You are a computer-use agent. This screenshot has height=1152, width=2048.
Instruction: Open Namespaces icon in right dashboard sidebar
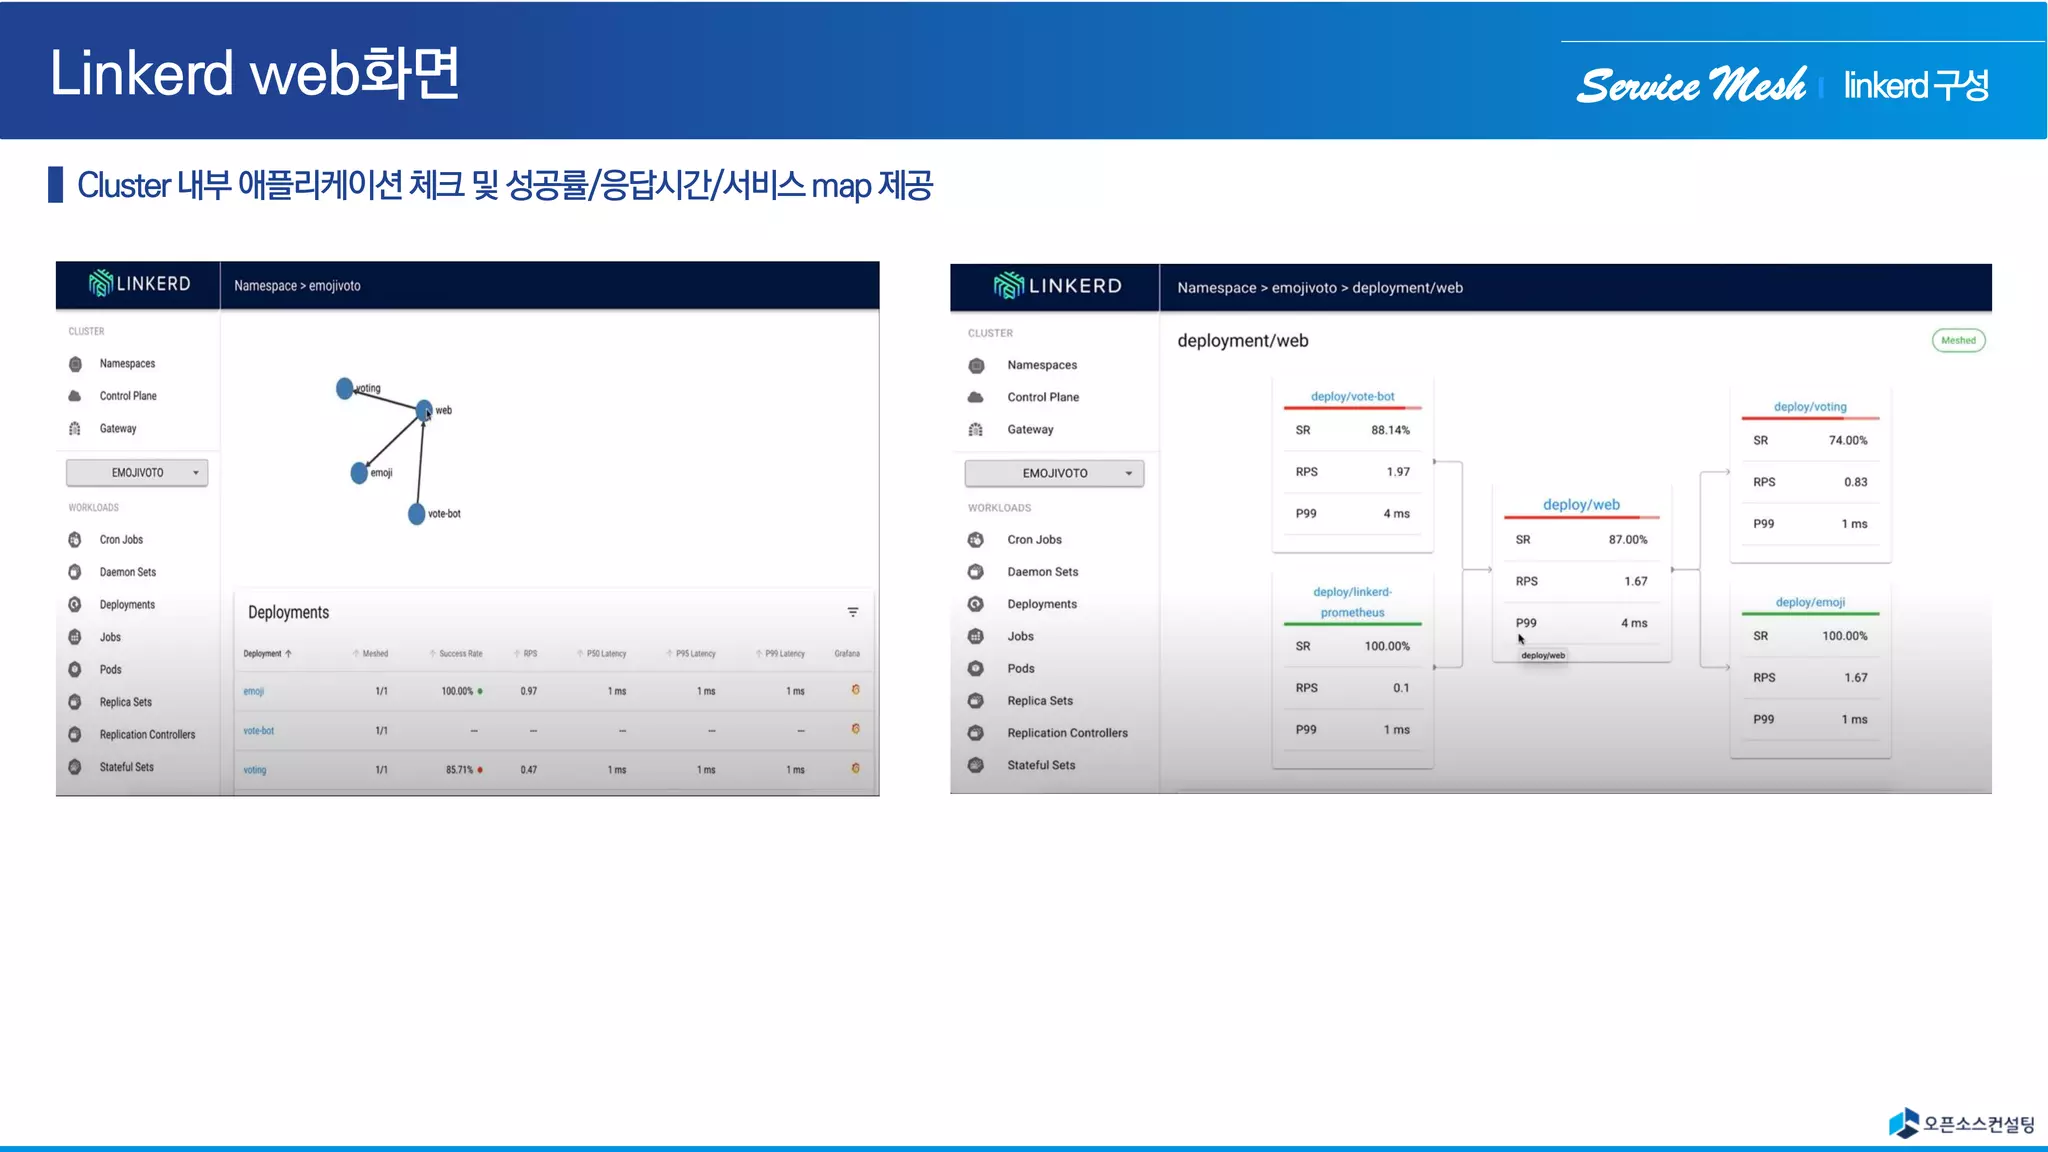tap(976, 366)
